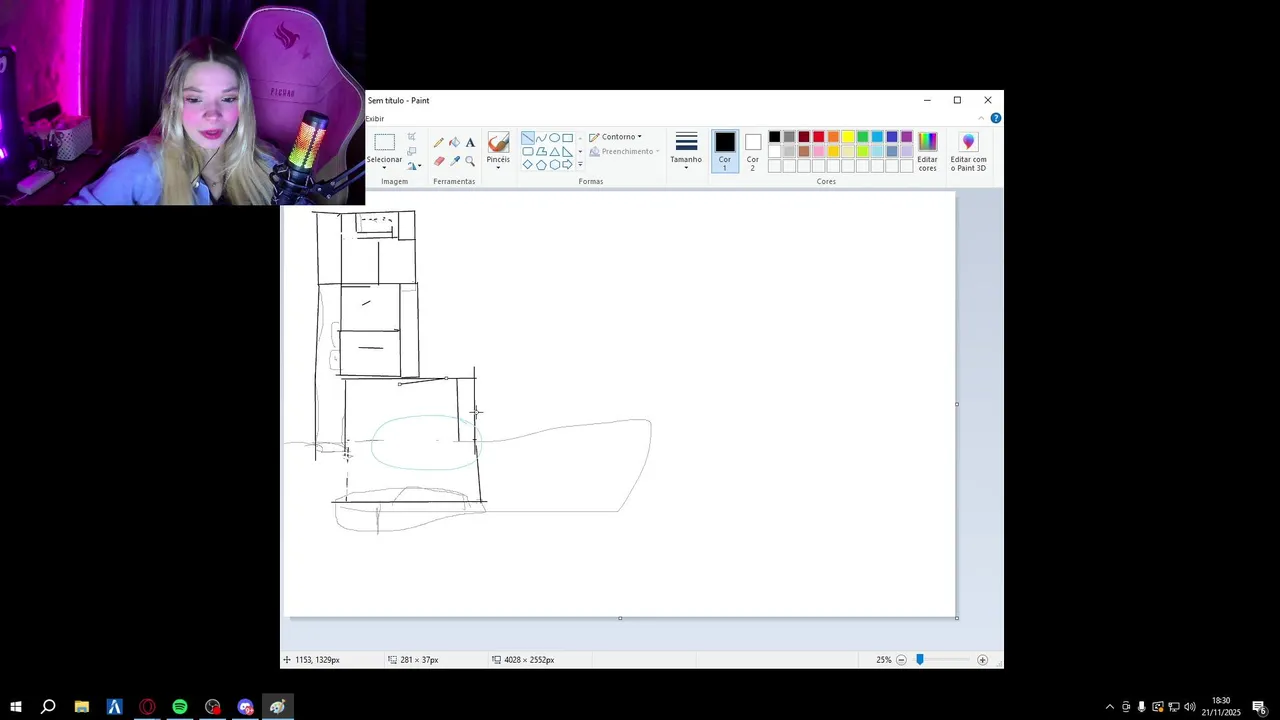This screenshot has width=1280, height=720.
Task: Pick the white color swatch
Action: 774,151
